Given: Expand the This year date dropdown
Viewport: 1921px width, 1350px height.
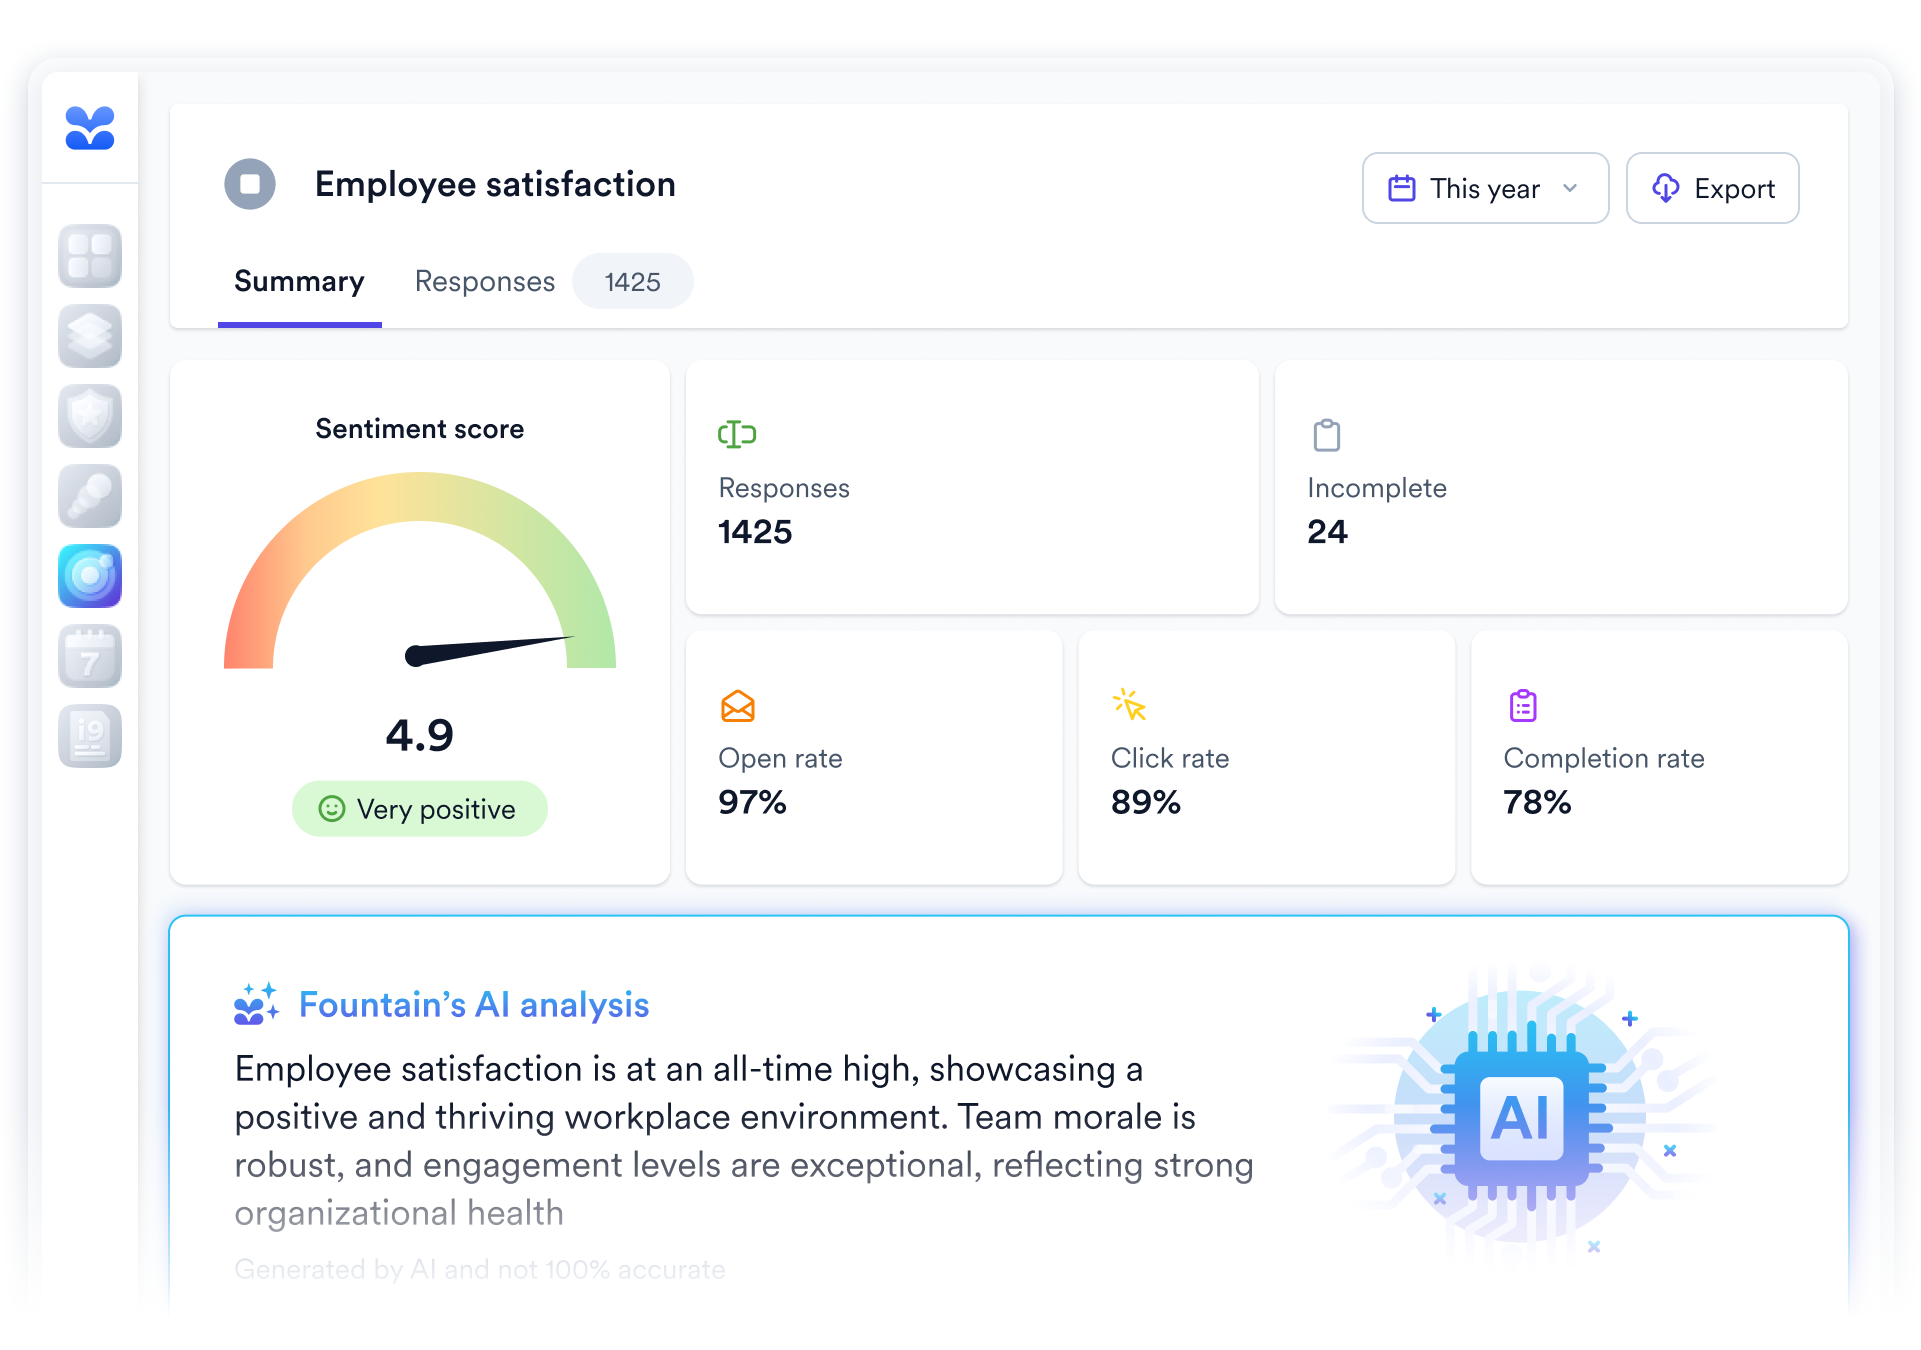Looking at the screenshot, I should click(x=1484, y=188).
